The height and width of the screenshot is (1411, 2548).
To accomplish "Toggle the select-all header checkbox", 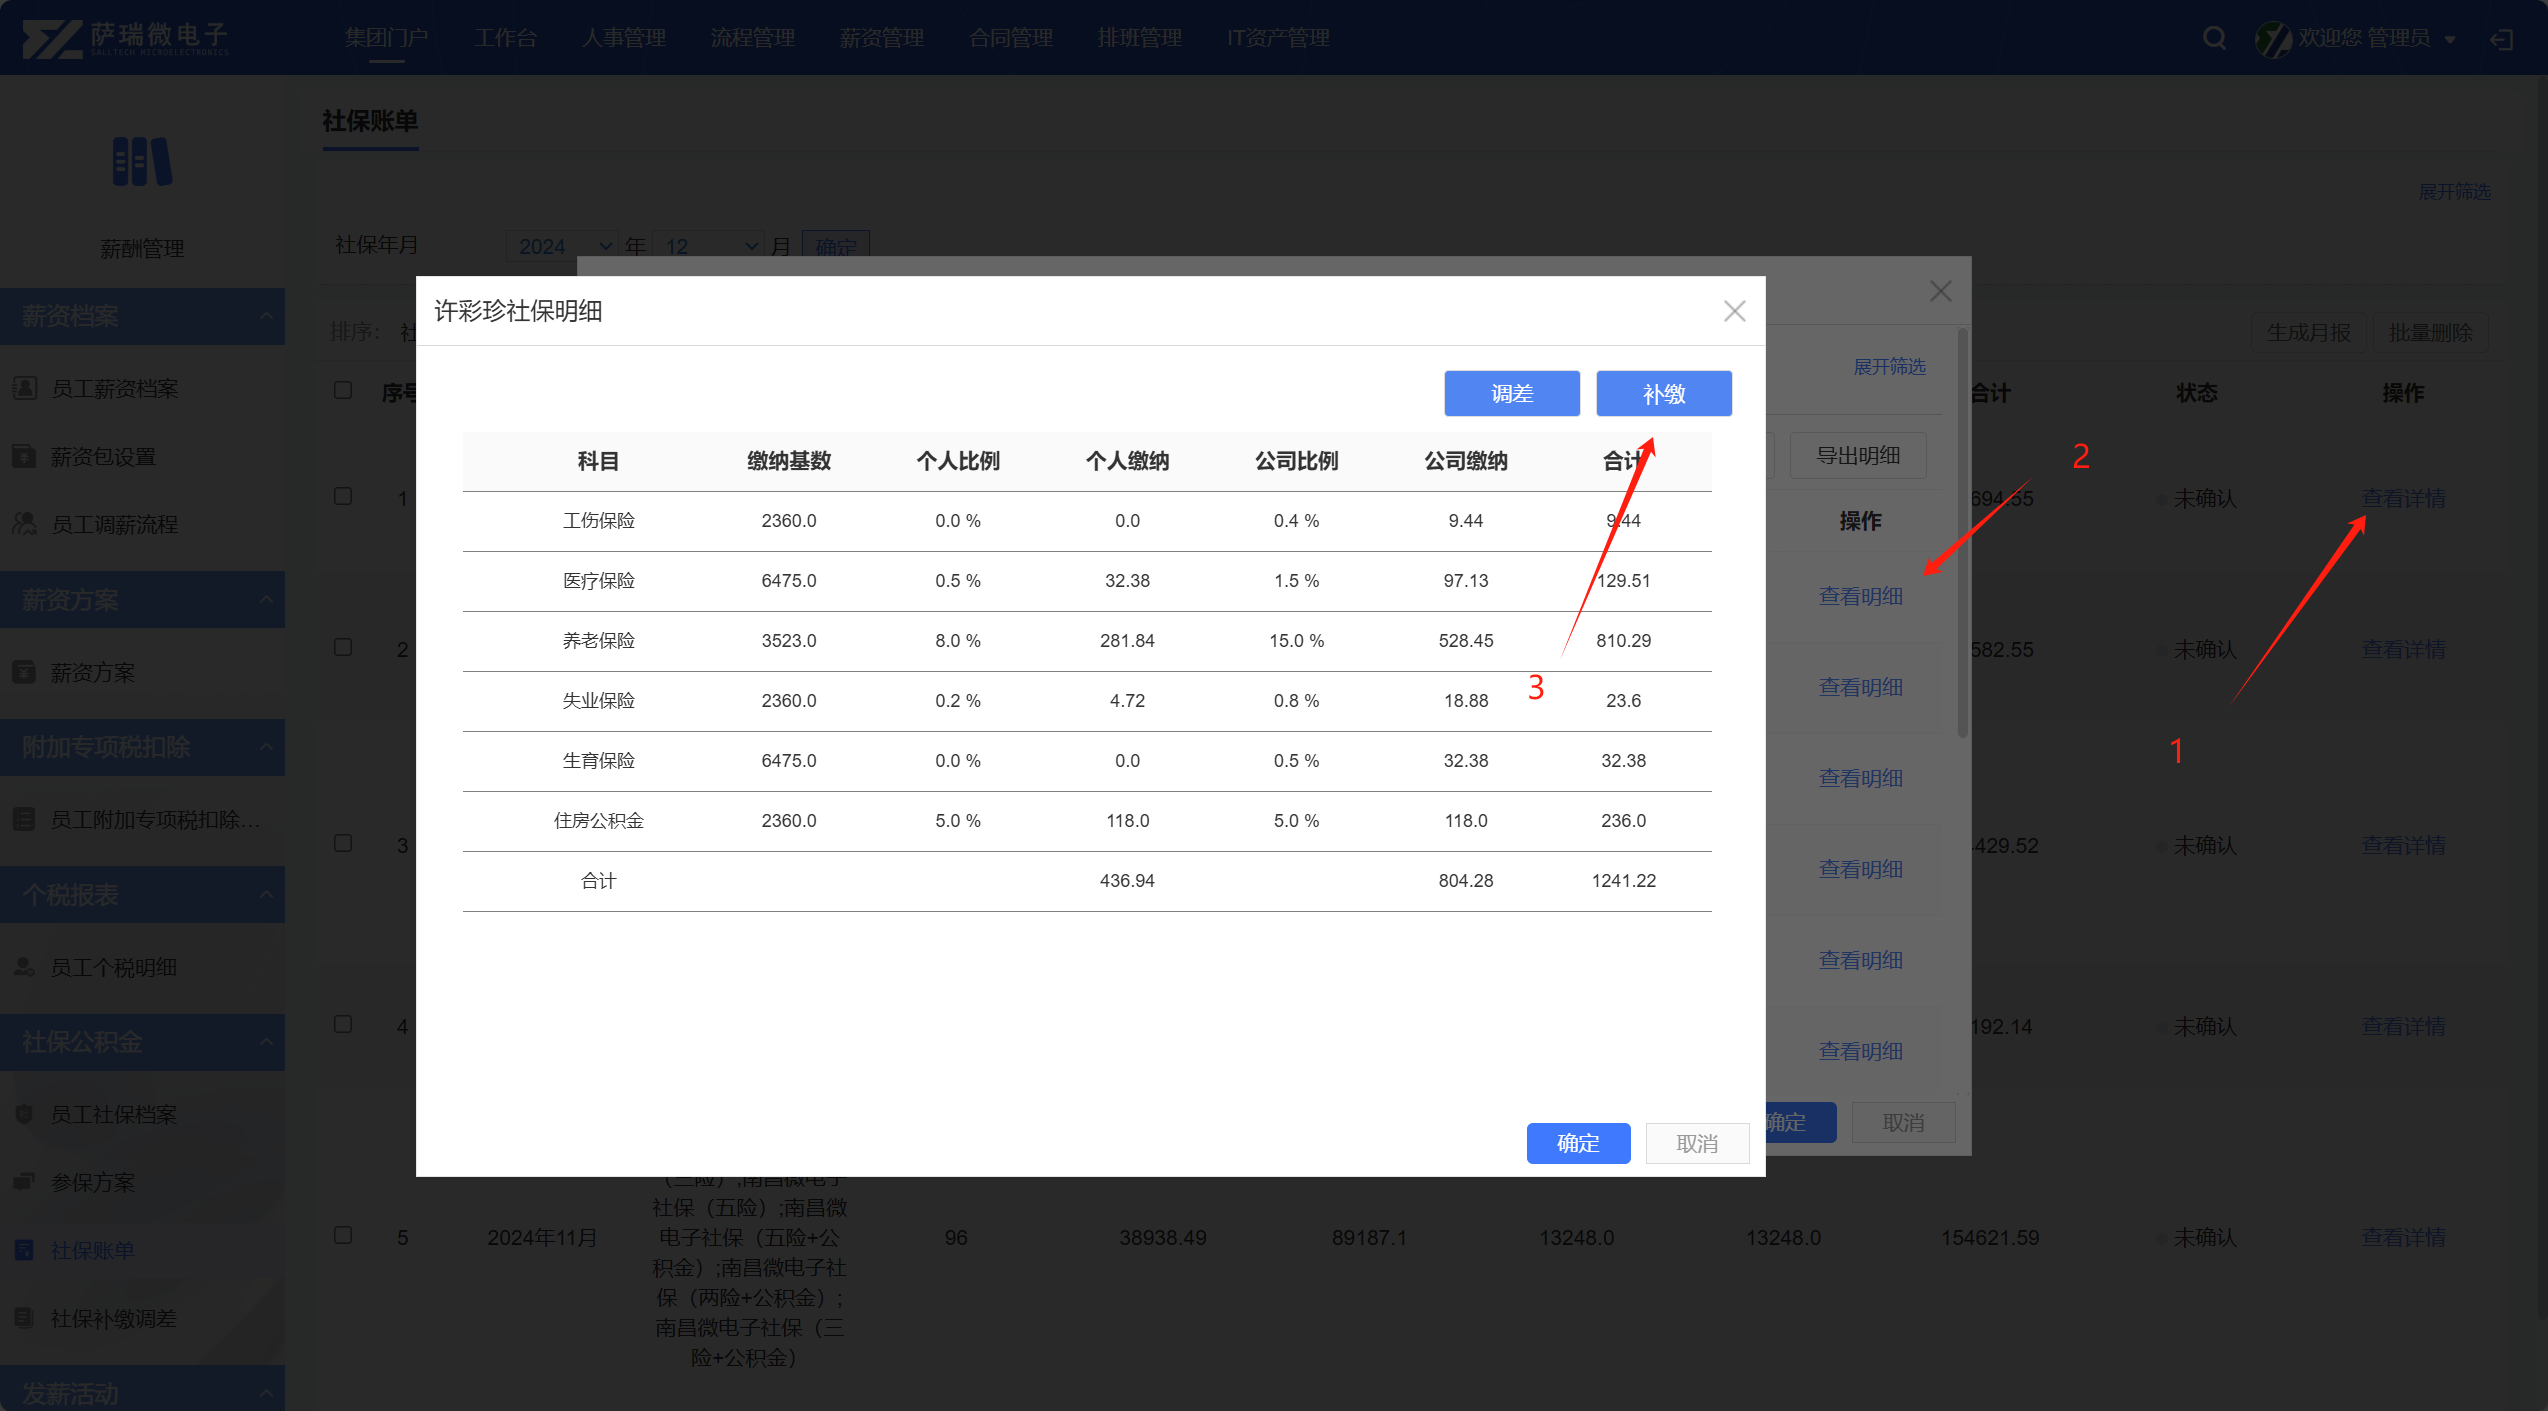I will click(343, 390).
